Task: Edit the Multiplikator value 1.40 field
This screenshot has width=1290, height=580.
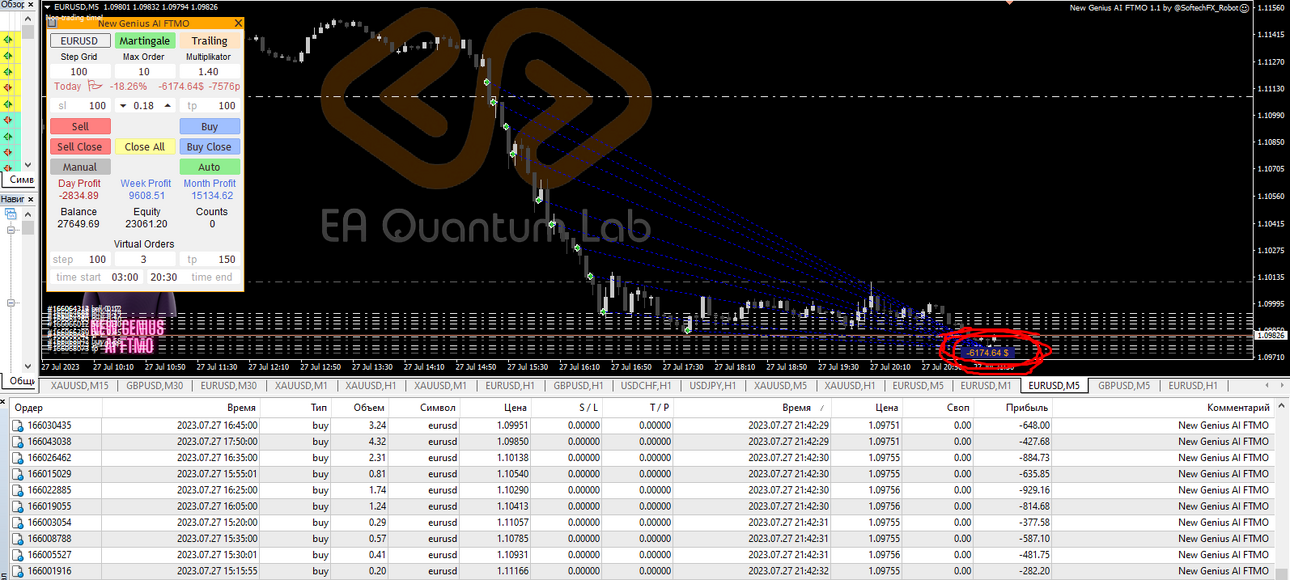Action: [x=209, y=72]
